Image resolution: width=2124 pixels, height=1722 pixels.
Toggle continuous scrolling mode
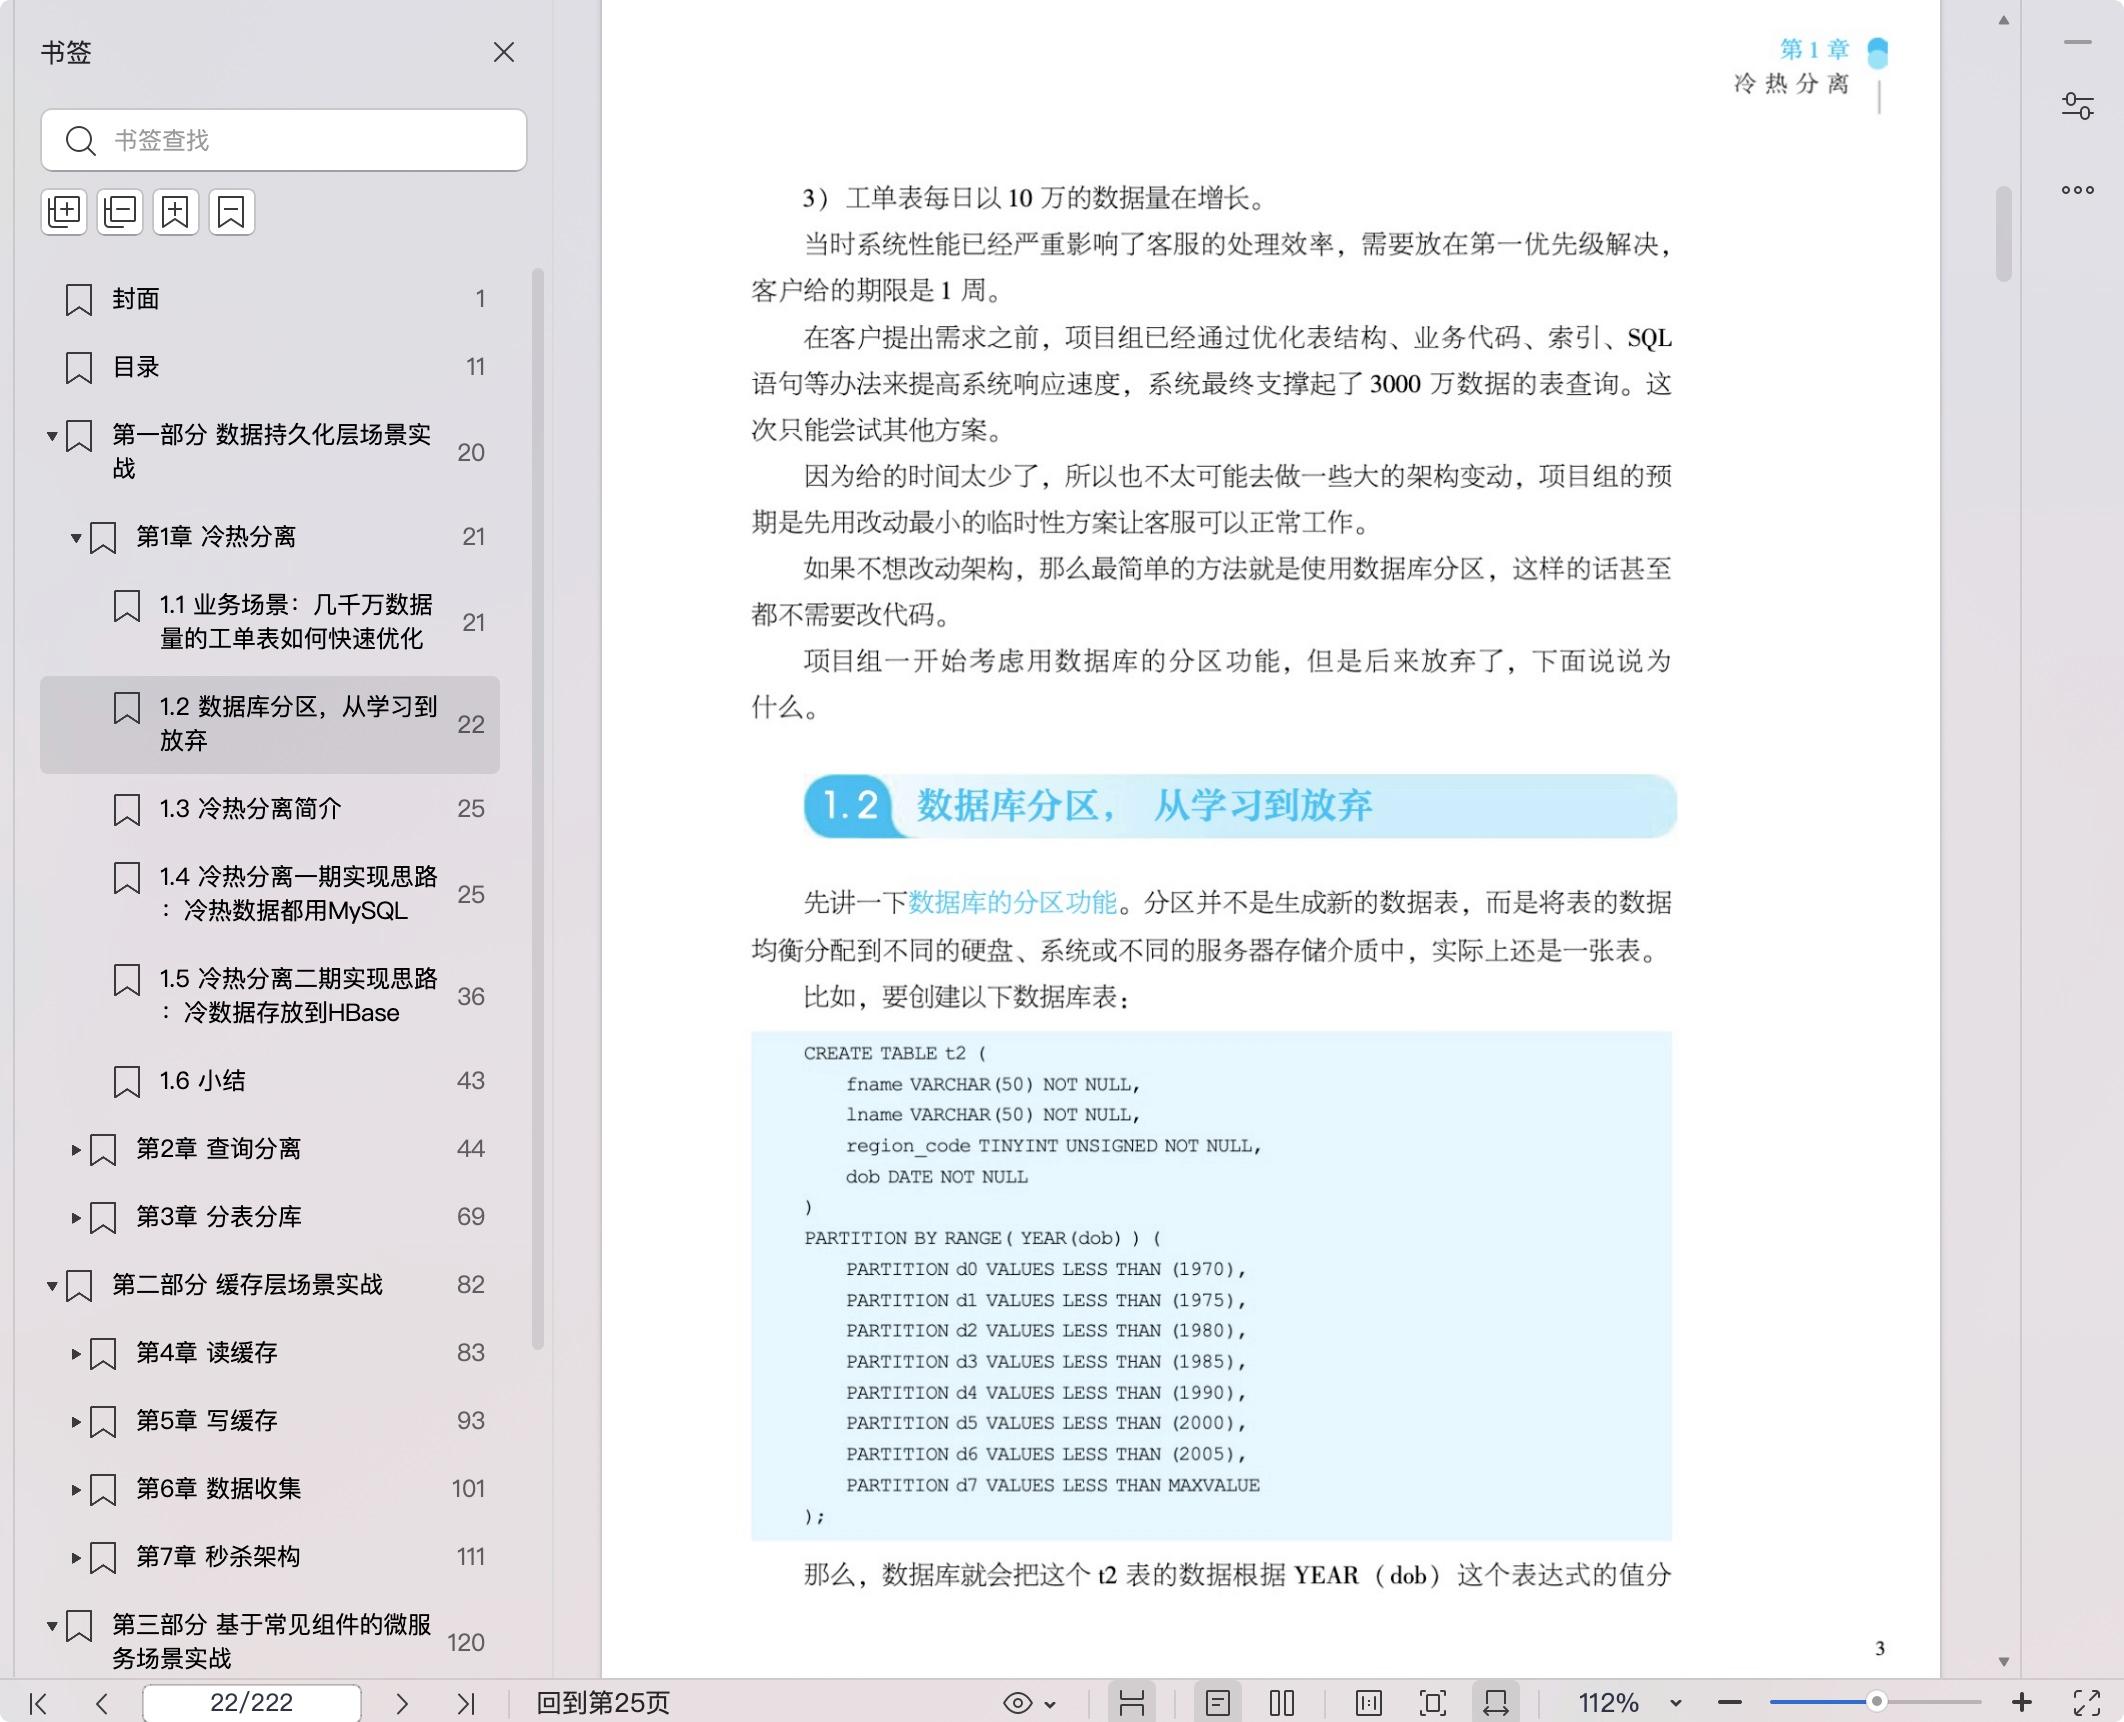pos(1132,1703)
